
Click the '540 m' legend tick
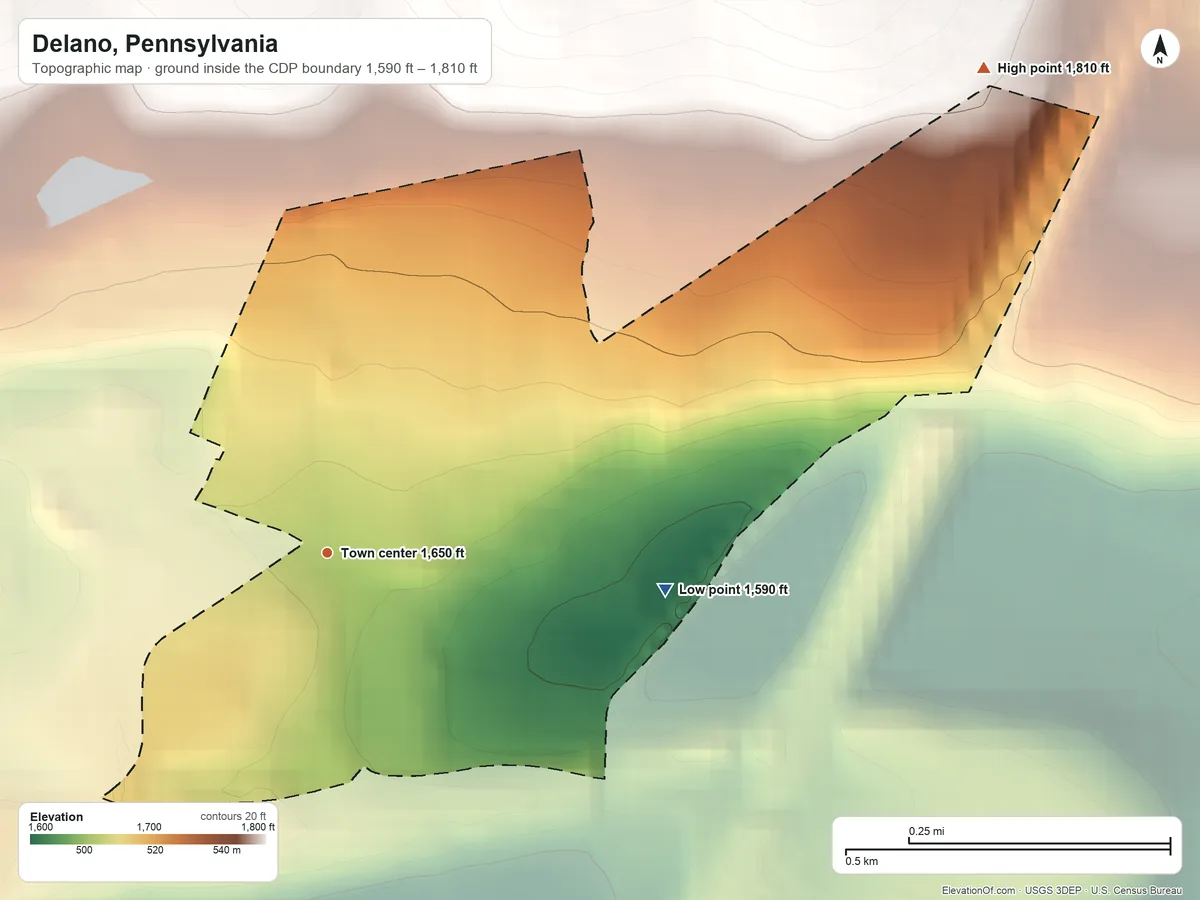(x=226, y=851)
